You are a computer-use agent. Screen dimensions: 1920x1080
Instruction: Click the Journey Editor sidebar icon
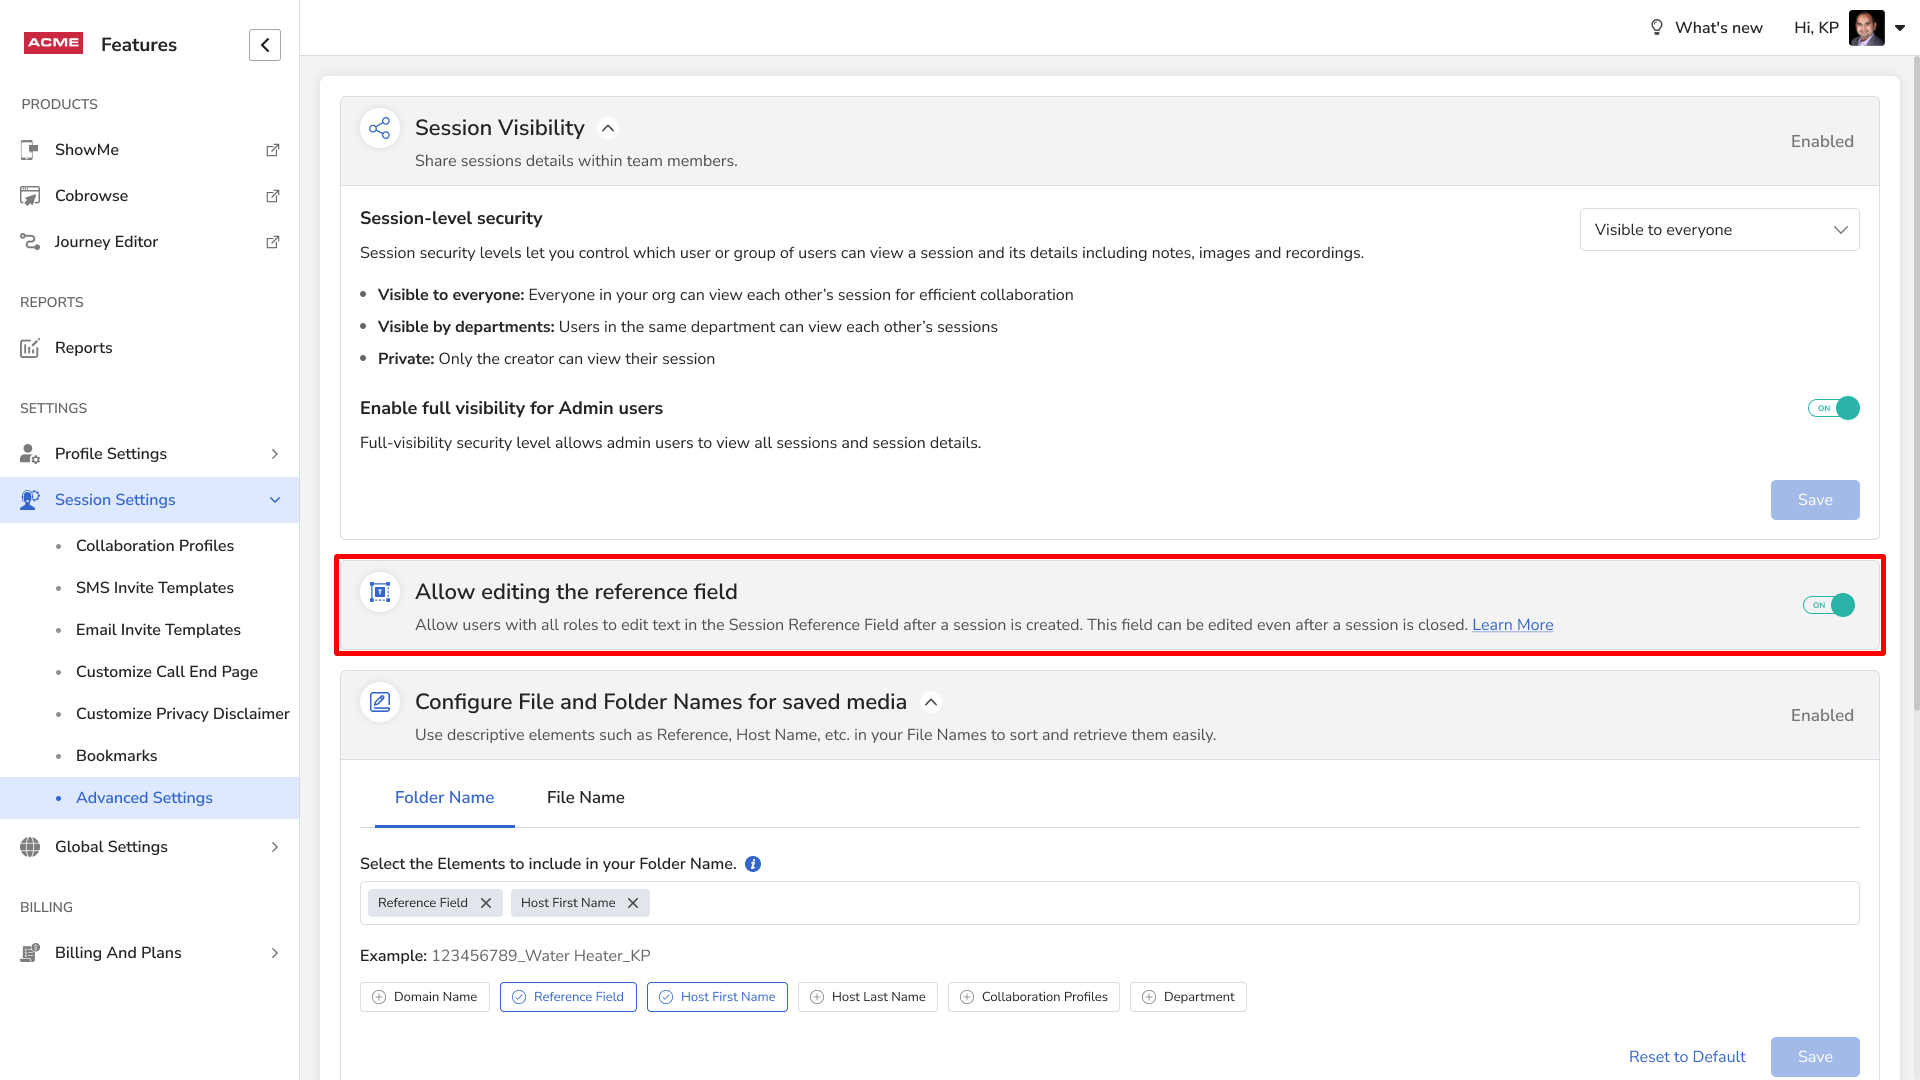pos(30,242)
